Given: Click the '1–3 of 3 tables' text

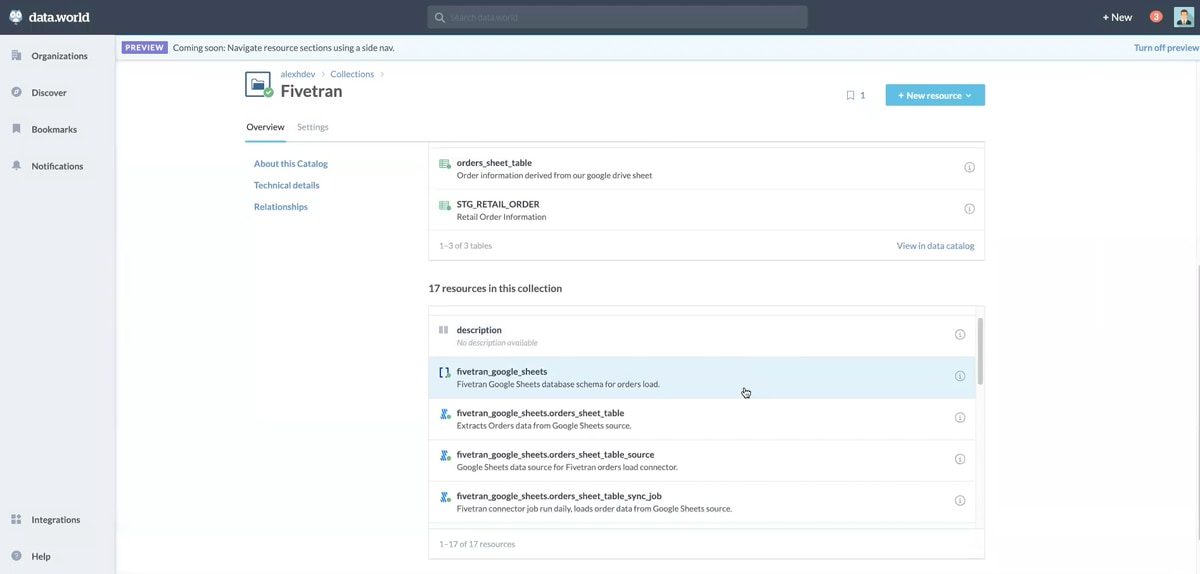Looking at the screenshot, I should tap(465, 246).
